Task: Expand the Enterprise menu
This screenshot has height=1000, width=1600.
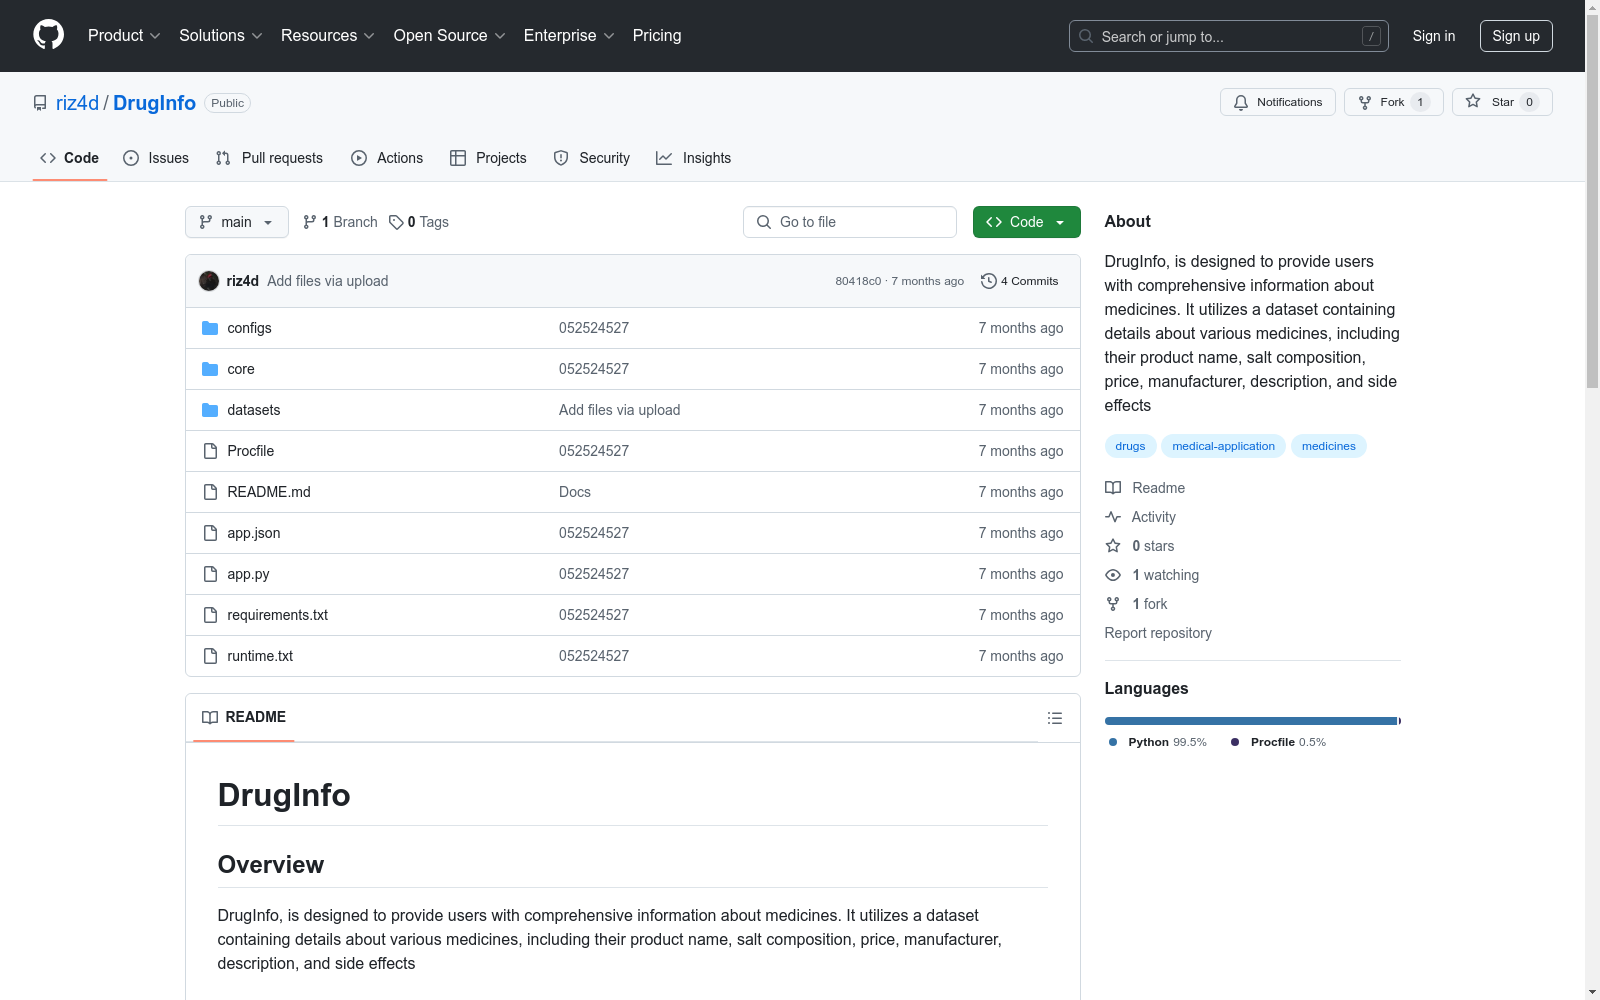Action: tap(570, 36)
